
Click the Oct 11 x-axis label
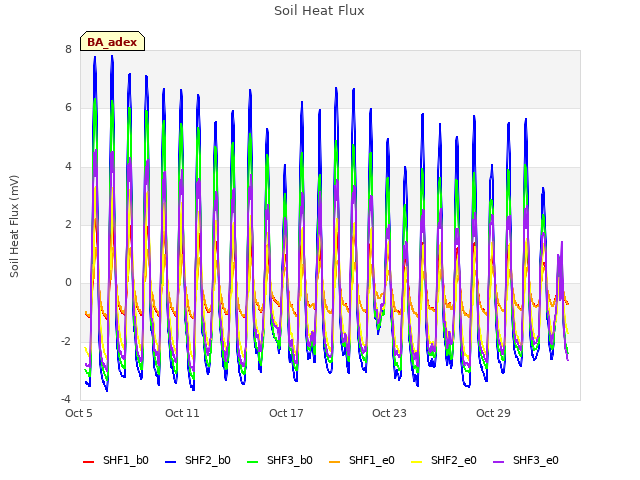tap(182, 413)
